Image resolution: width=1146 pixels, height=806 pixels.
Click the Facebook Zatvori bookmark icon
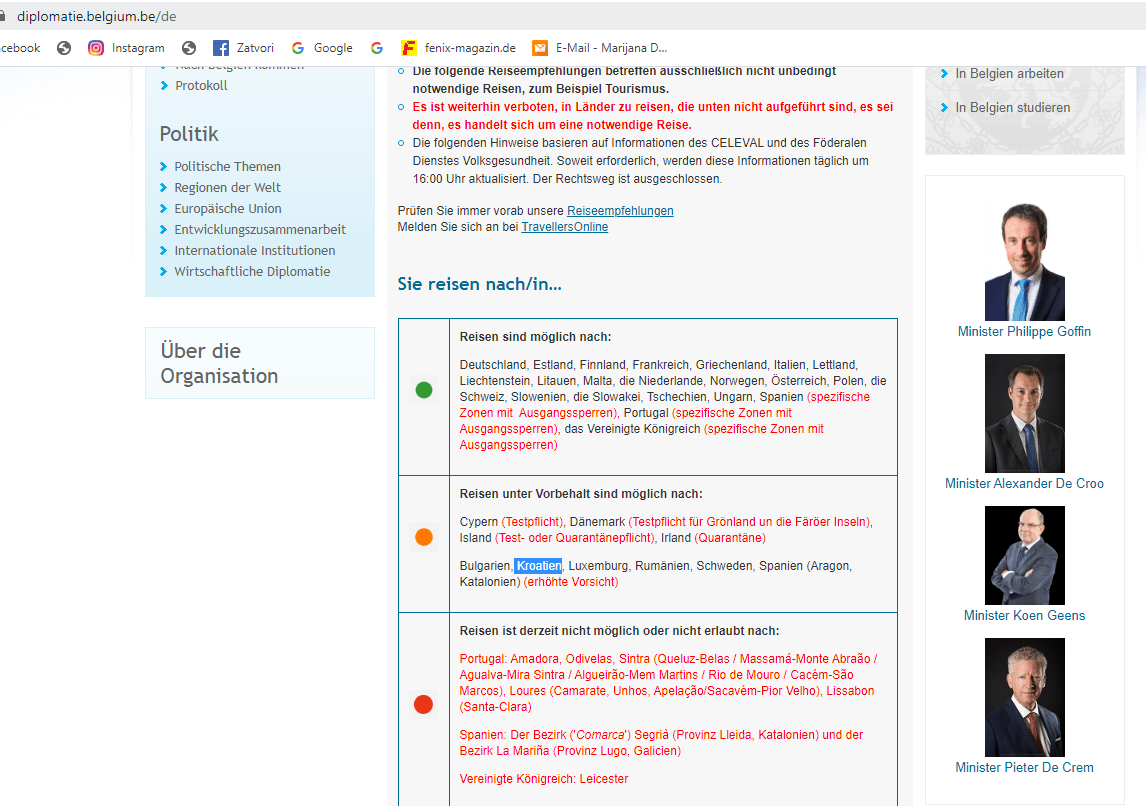pos(221,48)
